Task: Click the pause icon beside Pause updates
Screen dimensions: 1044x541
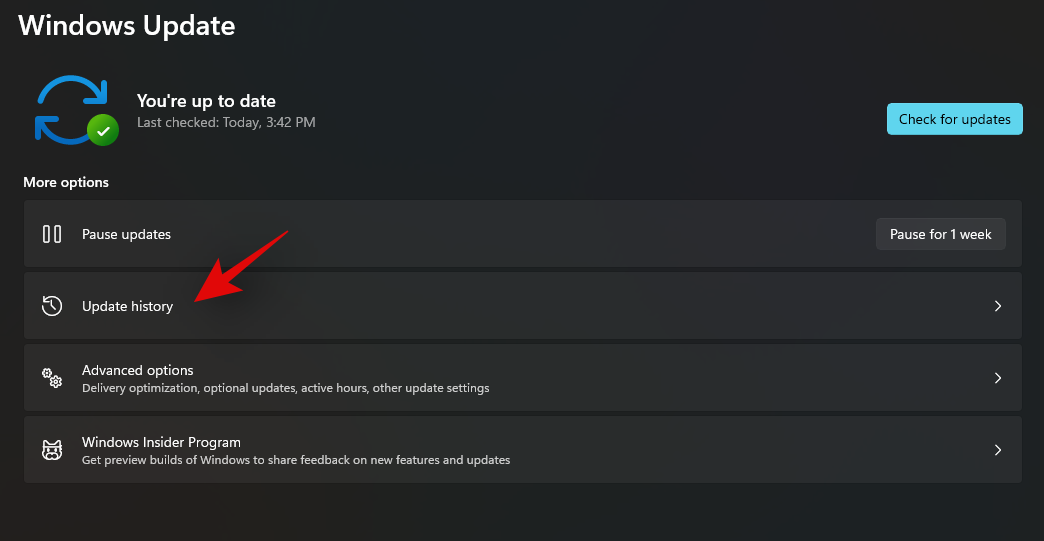Action: click(52, 234)
